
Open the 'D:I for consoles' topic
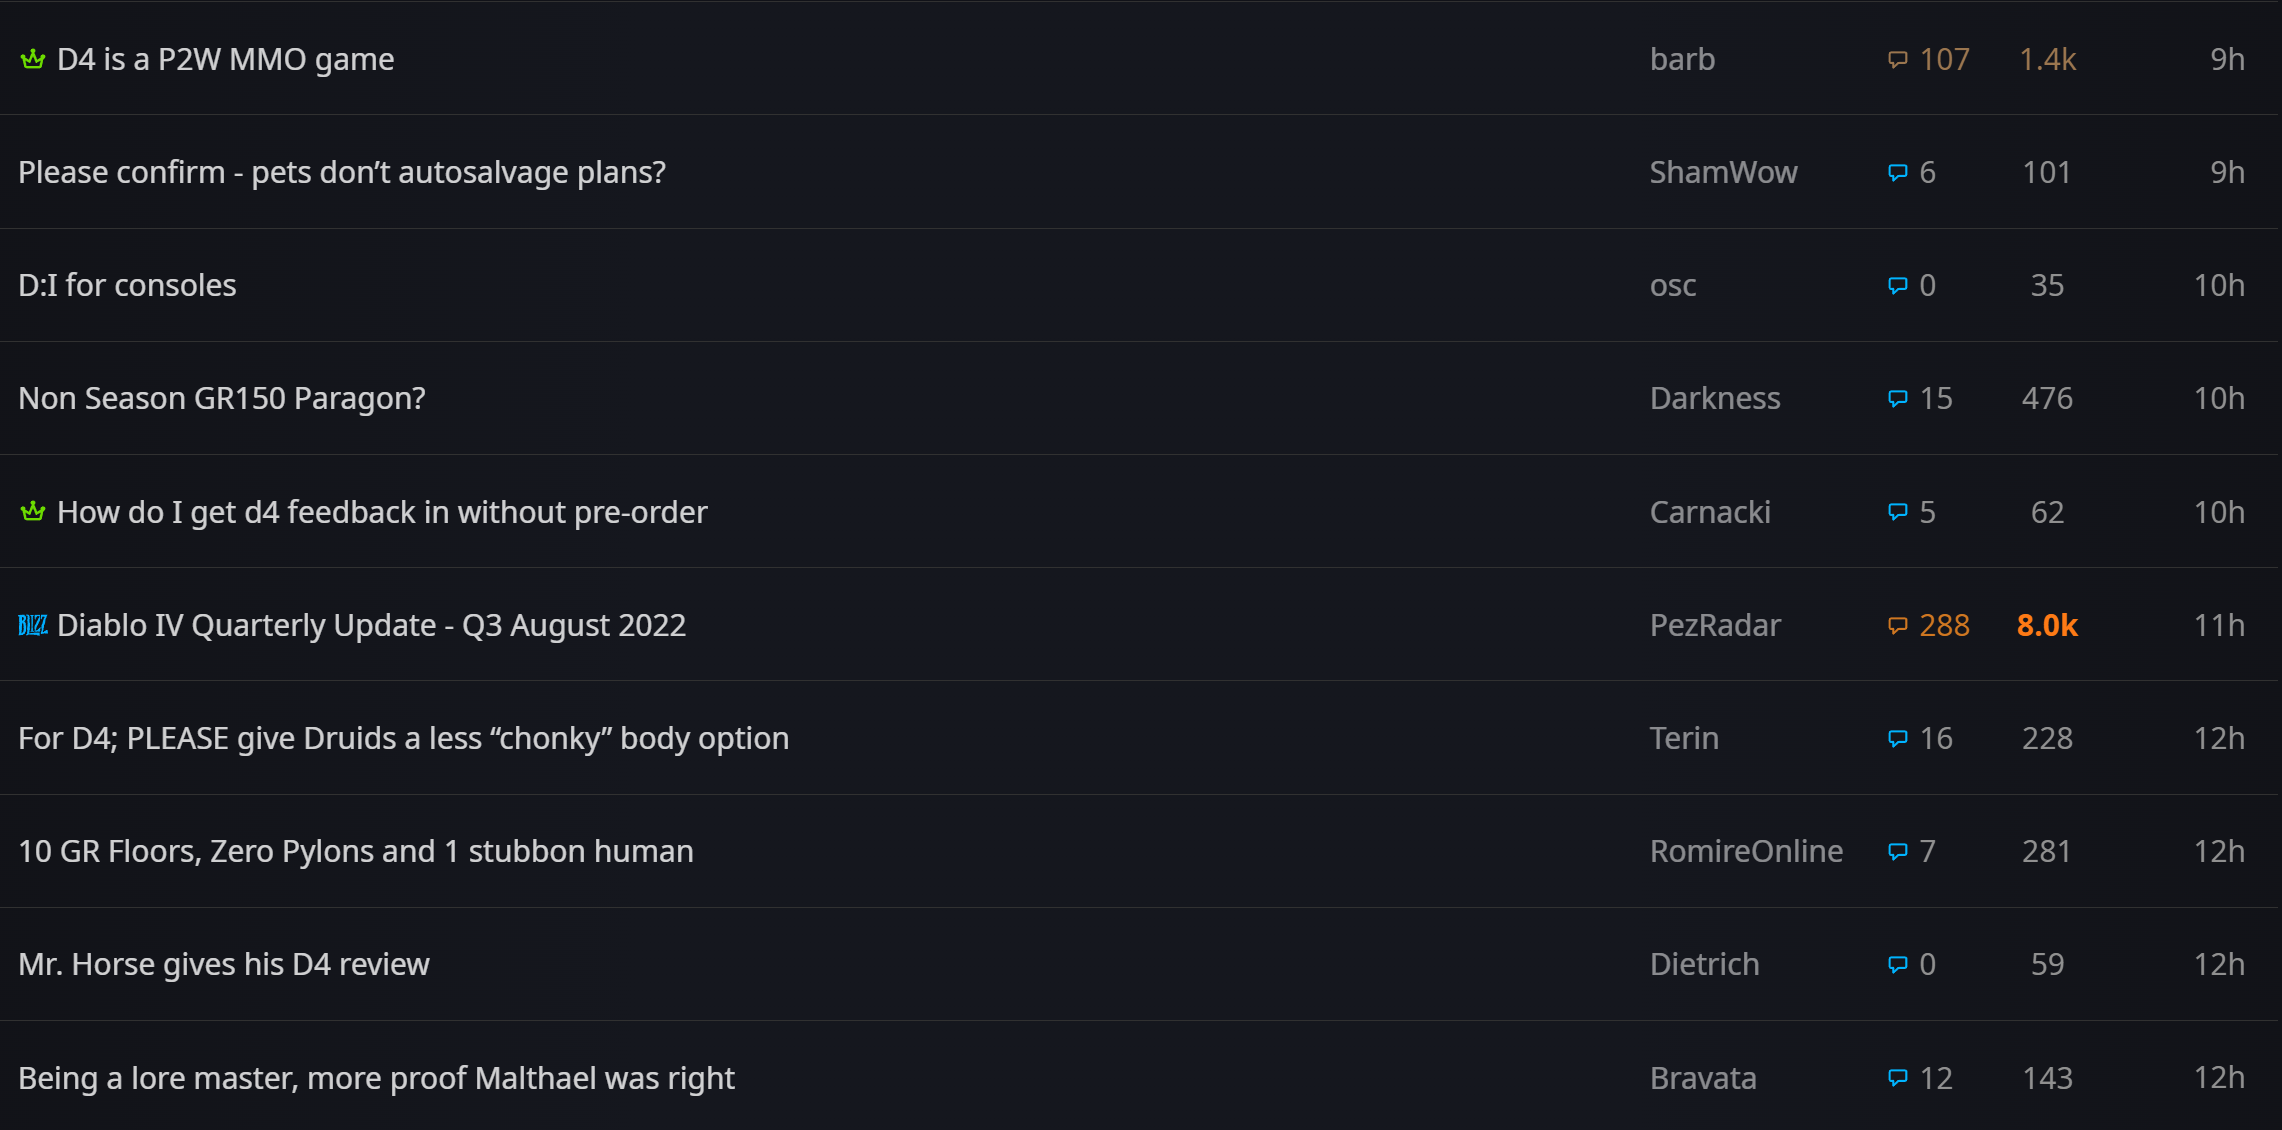tap(127, 286)
